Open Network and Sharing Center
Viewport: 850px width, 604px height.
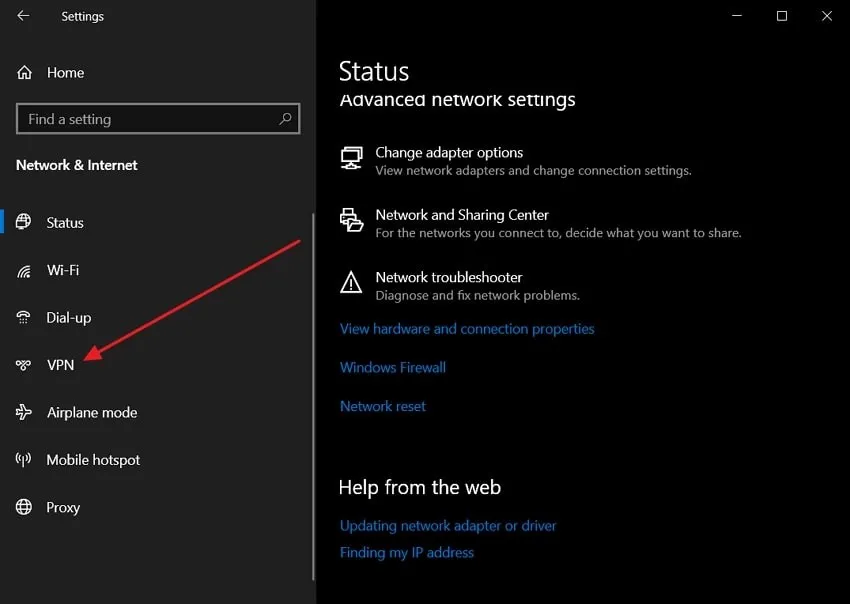[x=462, y=215]
